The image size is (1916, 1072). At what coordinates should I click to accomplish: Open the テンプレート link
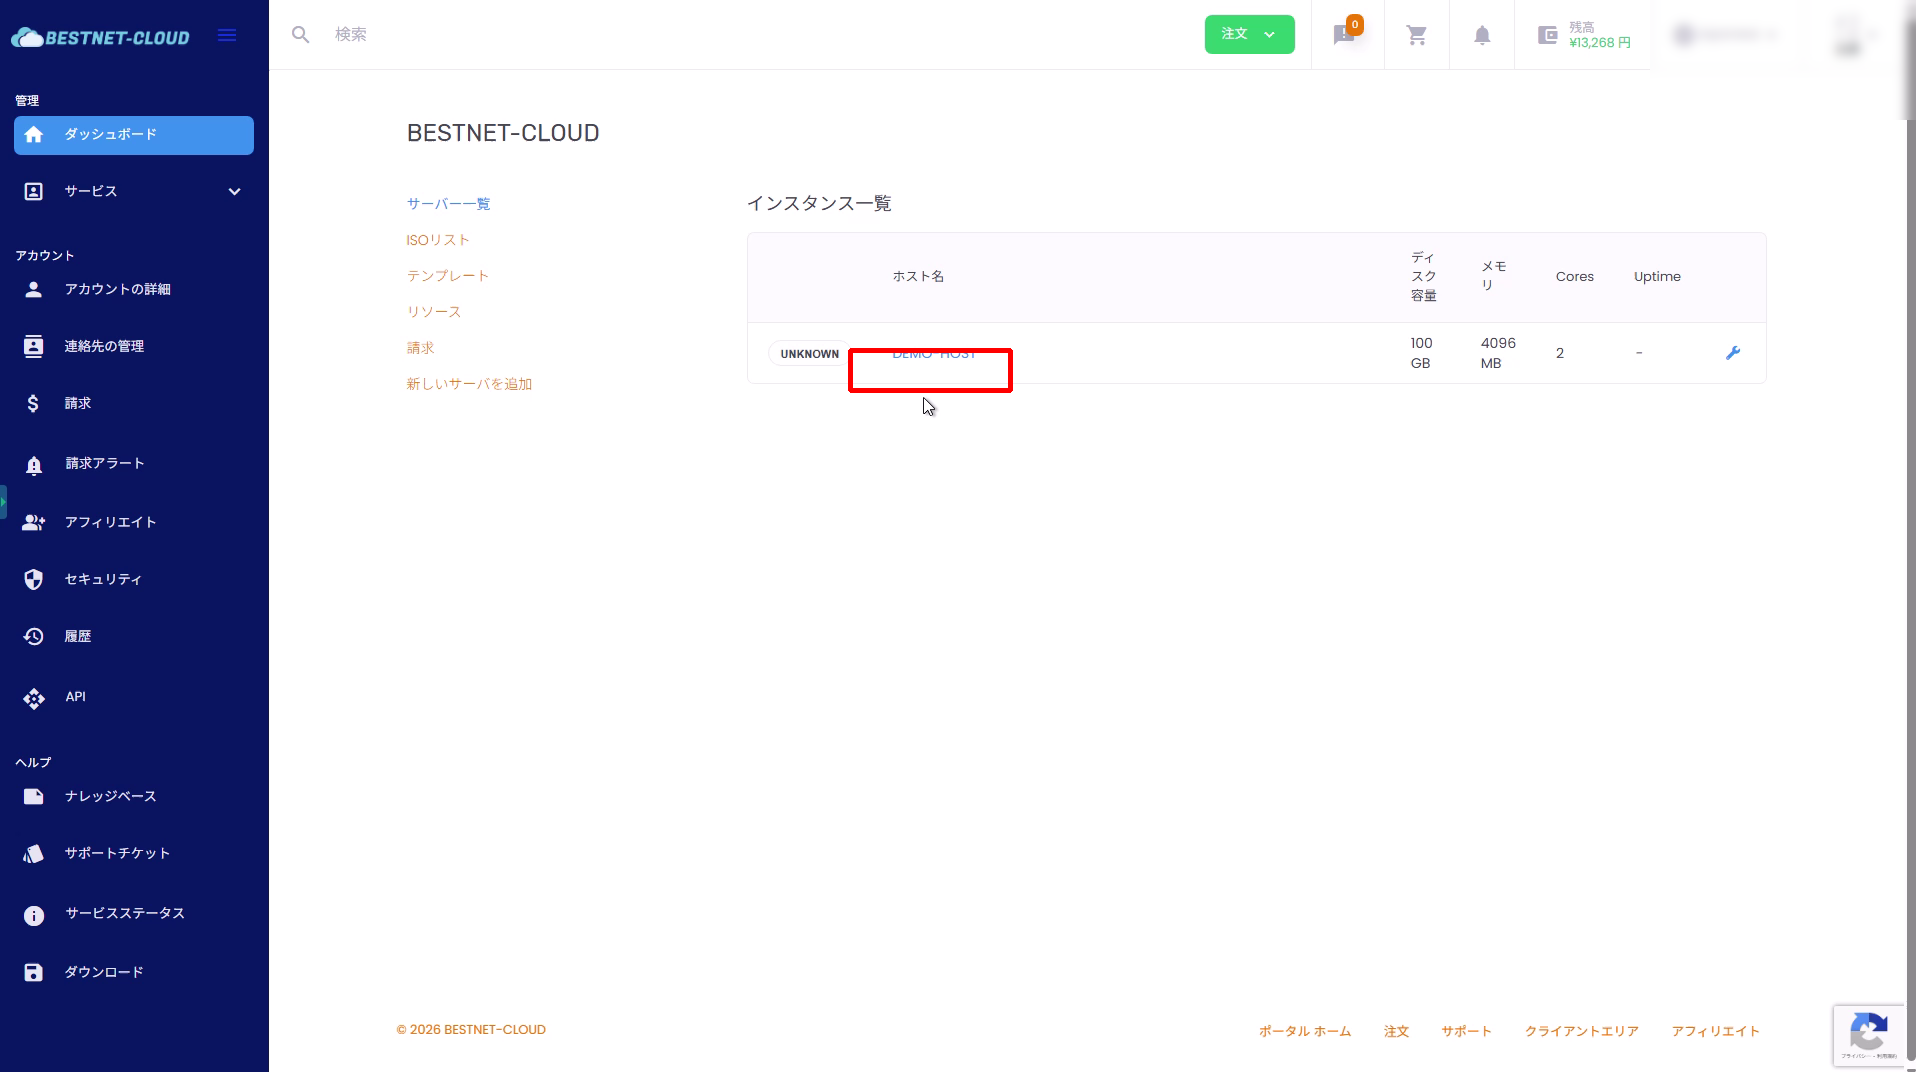coord(448,276)
